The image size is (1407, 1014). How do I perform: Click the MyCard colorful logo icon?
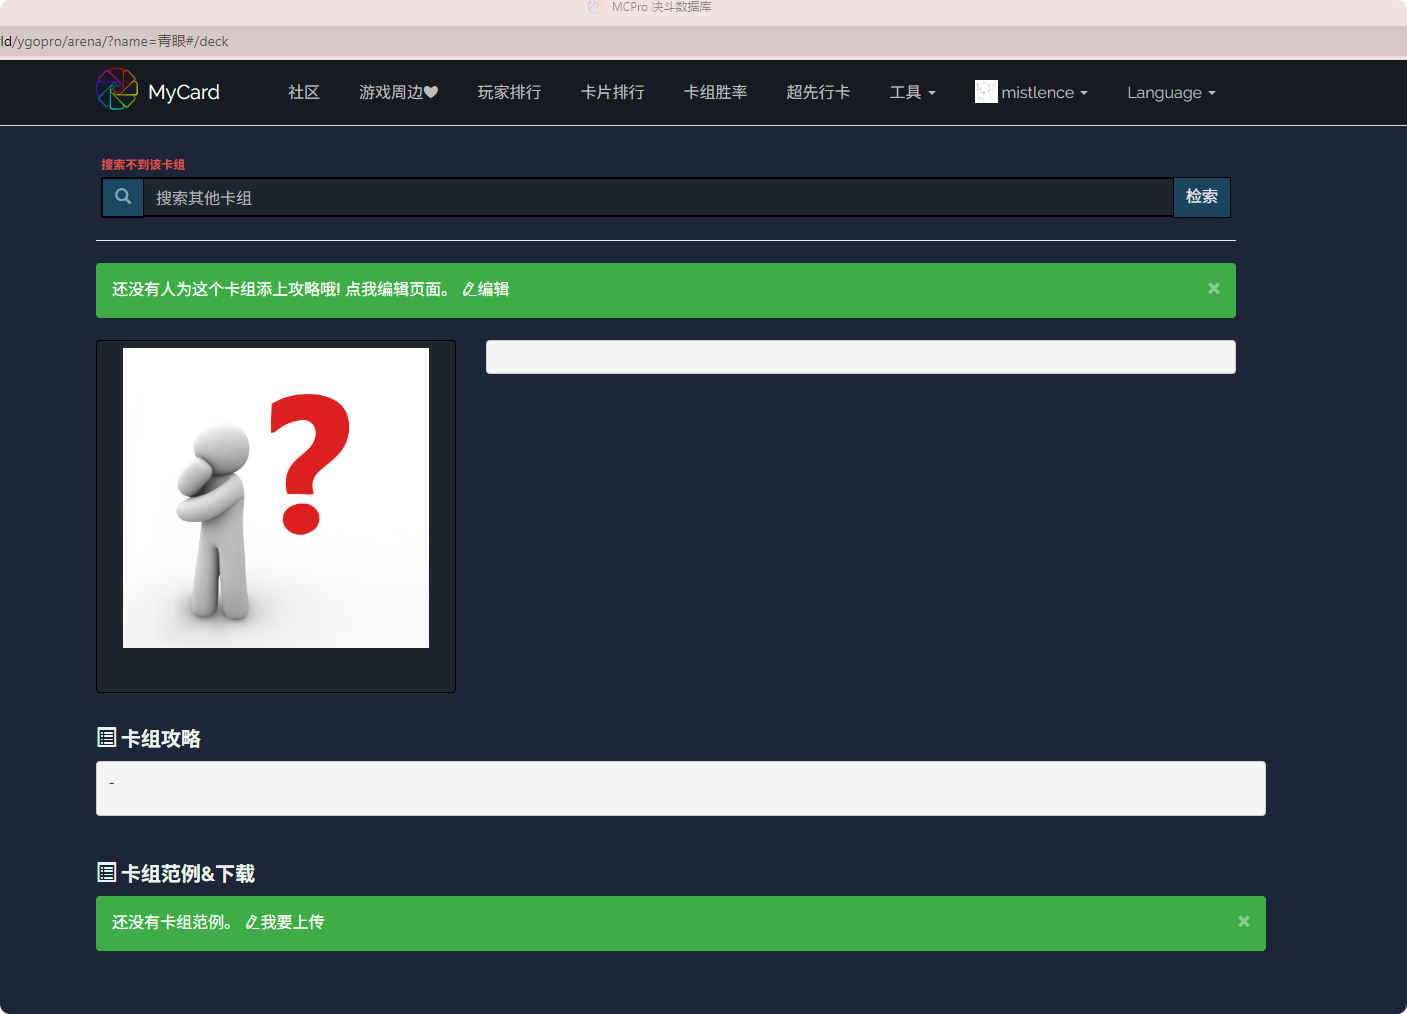click(x=117, y=89)
